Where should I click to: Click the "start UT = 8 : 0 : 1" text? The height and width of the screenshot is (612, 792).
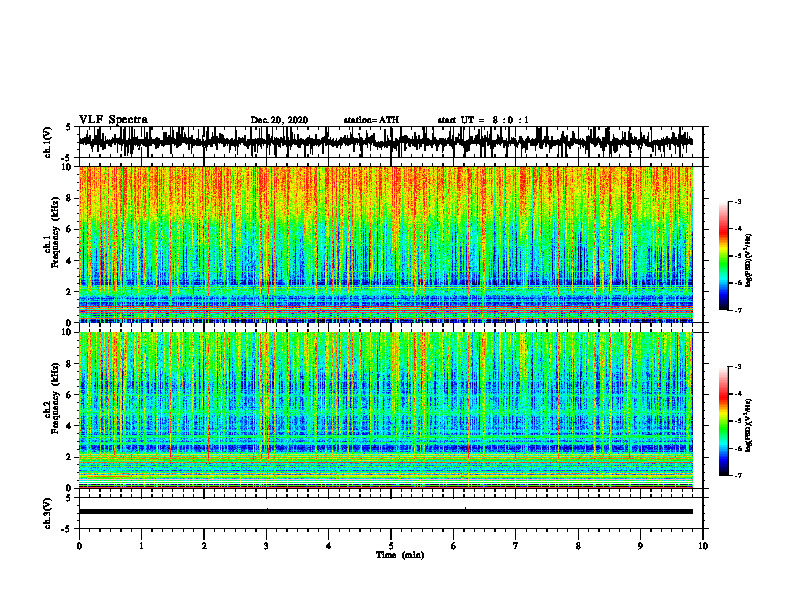[483, 120]
